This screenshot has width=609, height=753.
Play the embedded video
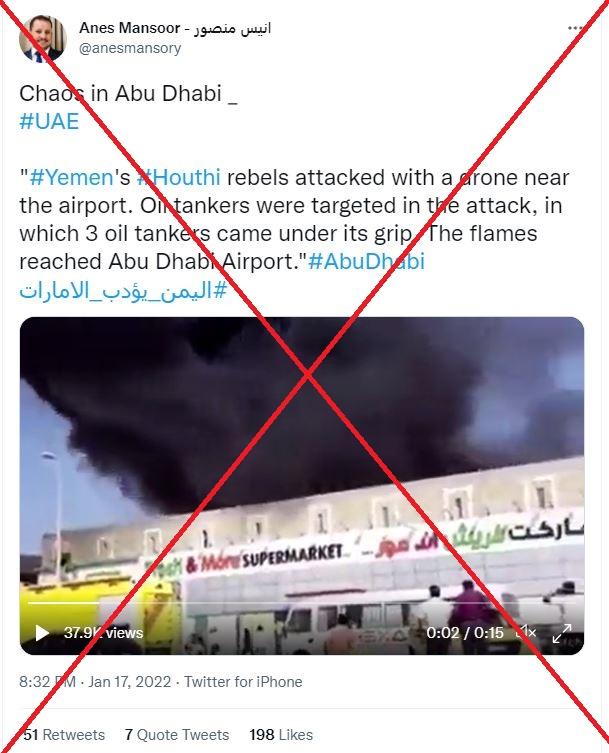[x=42, y=633]
